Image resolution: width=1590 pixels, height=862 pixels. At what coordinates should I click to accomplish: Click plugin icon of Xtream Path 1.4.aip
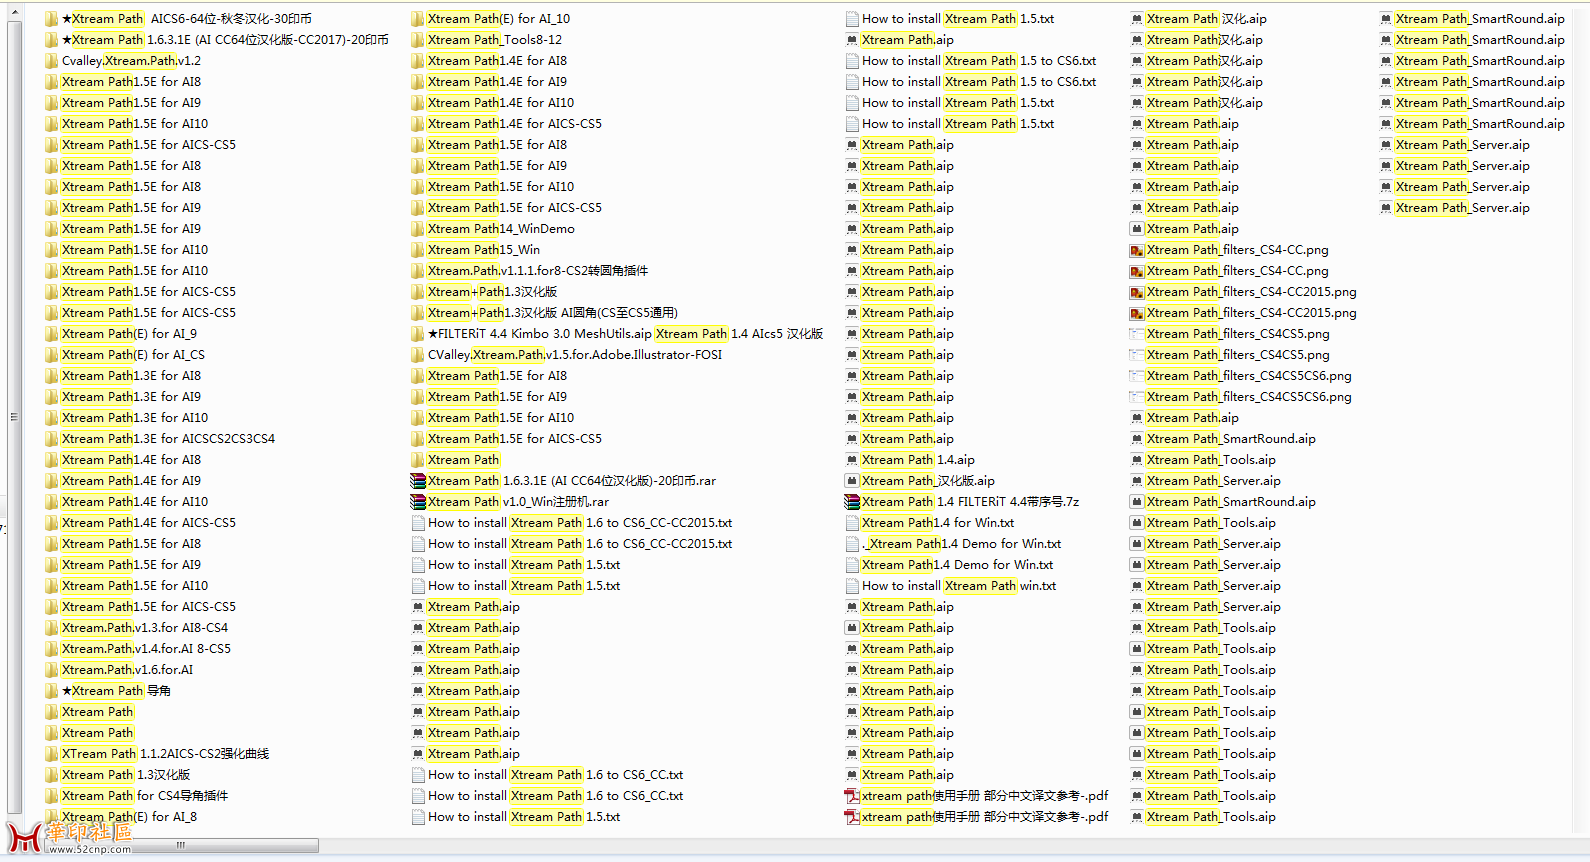(852, 460)
